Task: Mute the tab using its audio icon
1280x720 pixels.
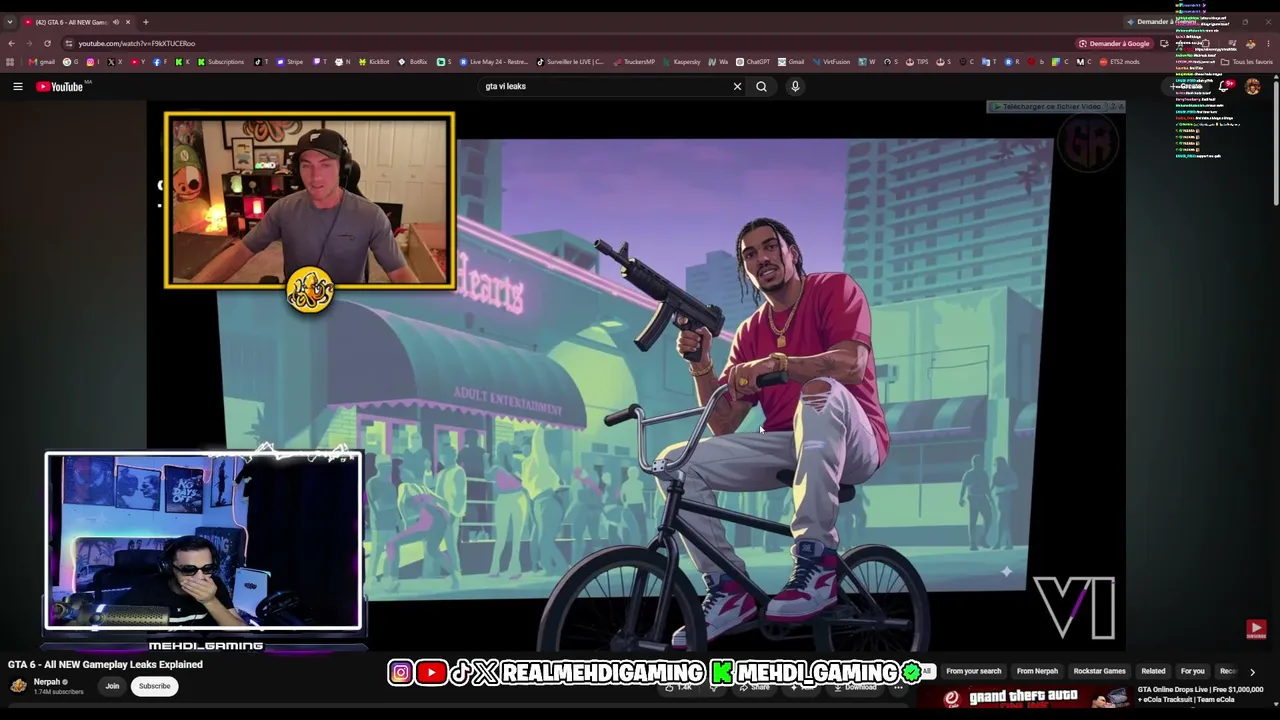Action: tap(116, 22)
